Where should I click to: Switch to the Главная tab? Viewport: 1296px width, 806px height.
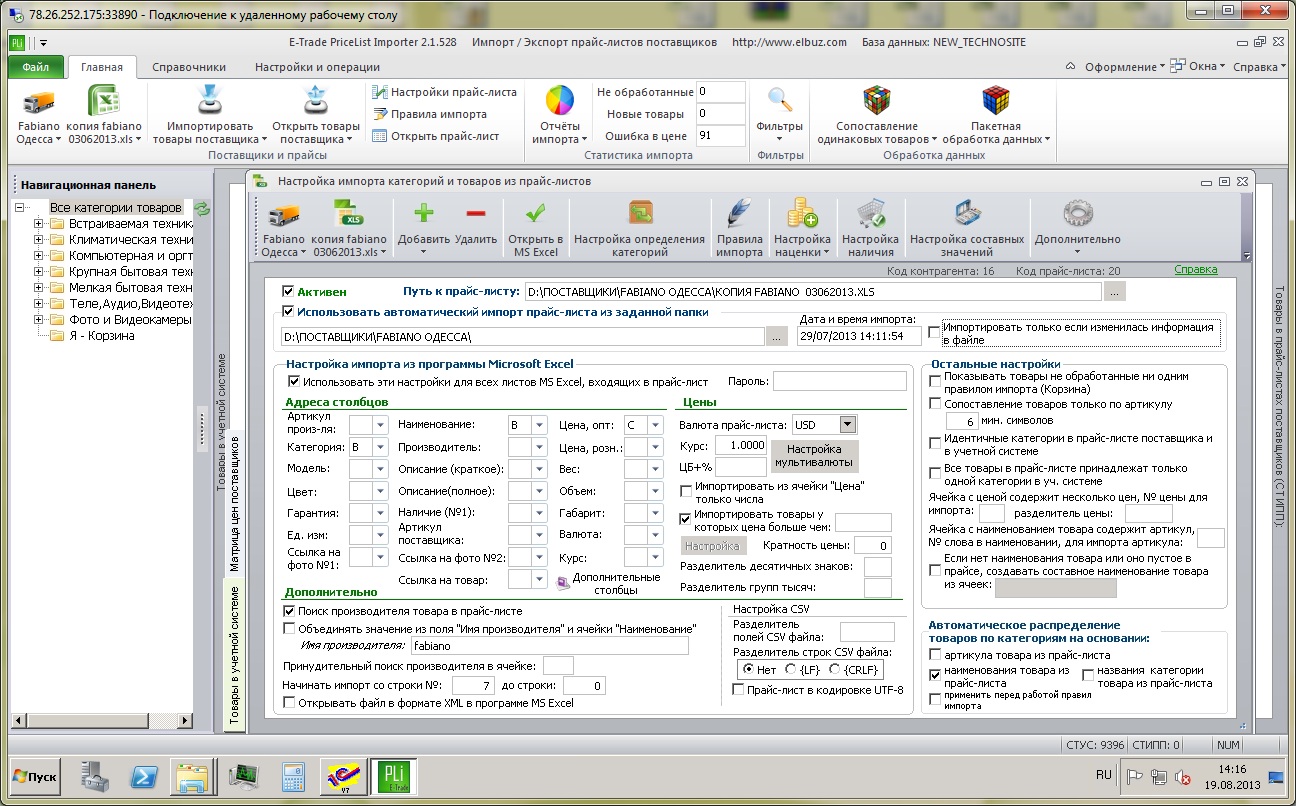point(102,67)
